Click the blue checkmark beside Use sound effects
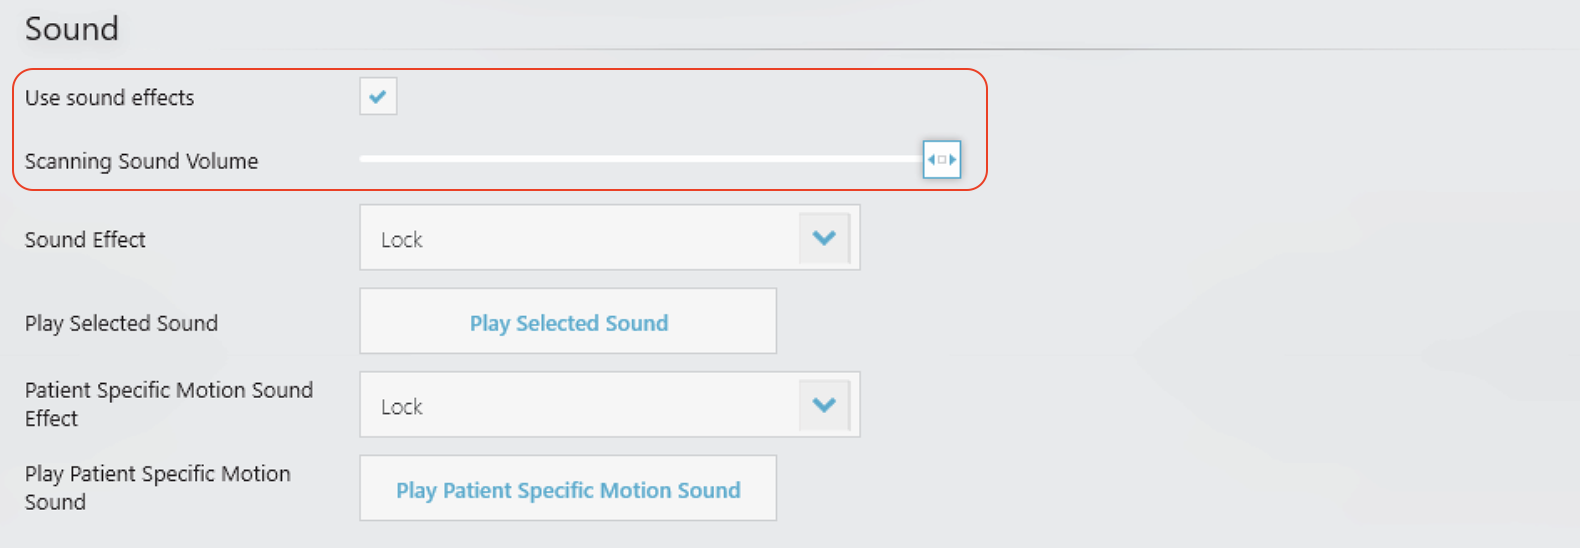The height and width of the screenshot is (548, 1580). [x=378, y=97]
